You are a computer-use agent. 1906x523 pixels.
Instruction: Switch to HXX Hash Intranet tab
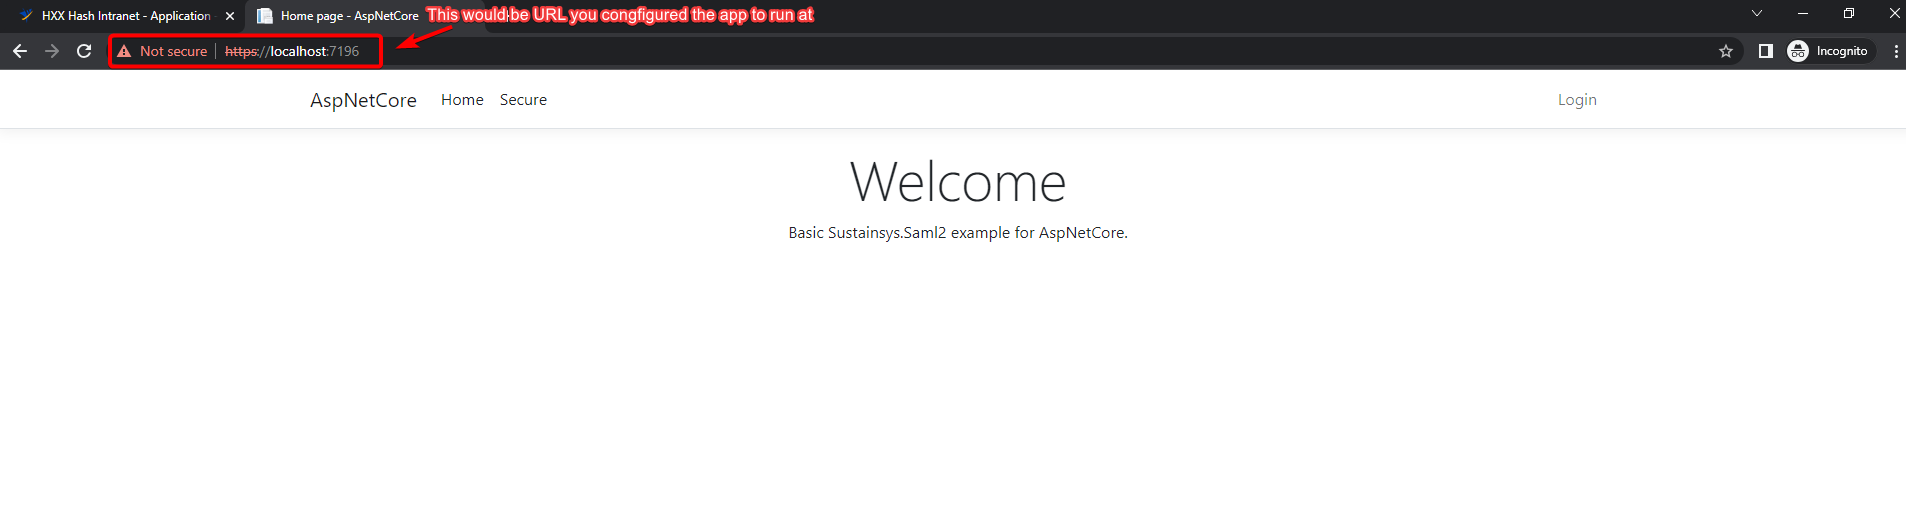126,16
